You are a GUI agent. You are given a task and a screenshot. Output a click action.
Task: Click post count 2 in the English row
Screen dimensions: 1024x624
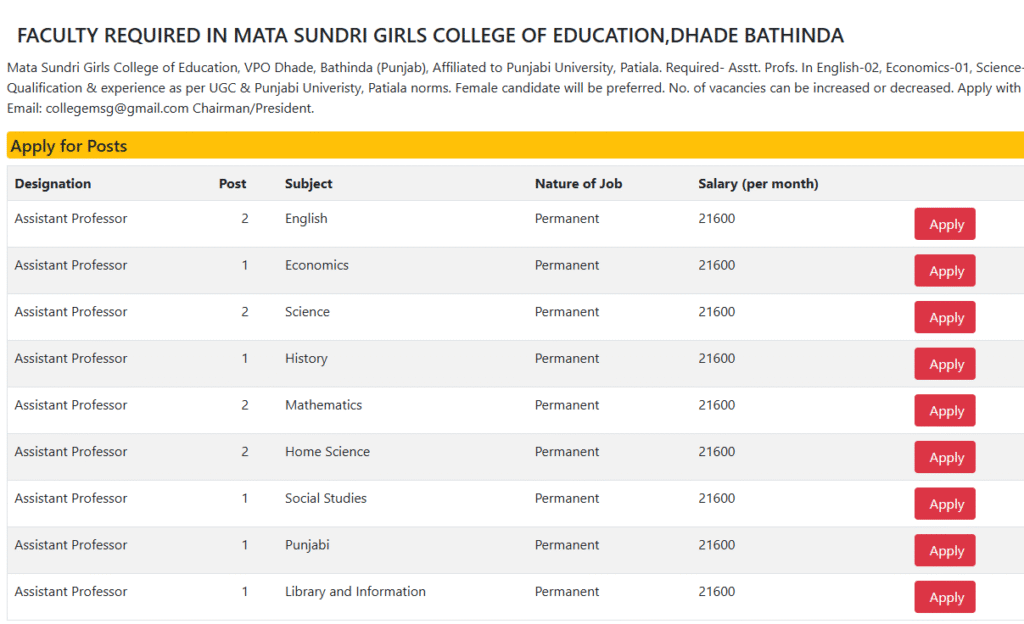click(x=245, y=219)
